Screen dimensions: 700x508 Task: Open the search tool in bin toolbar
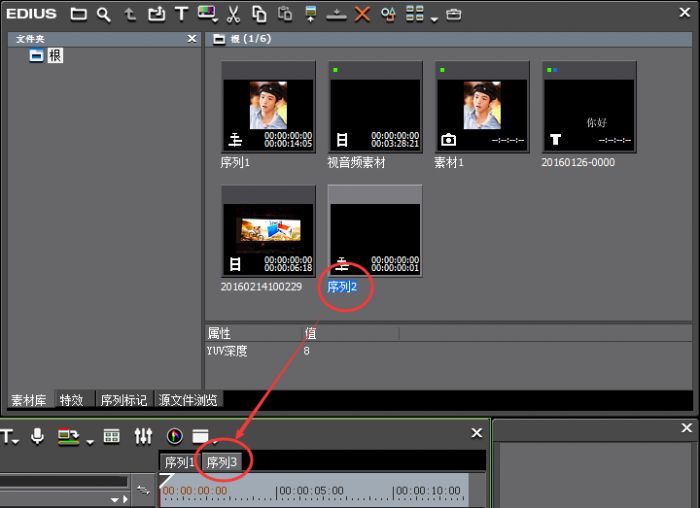click(103, 14)
